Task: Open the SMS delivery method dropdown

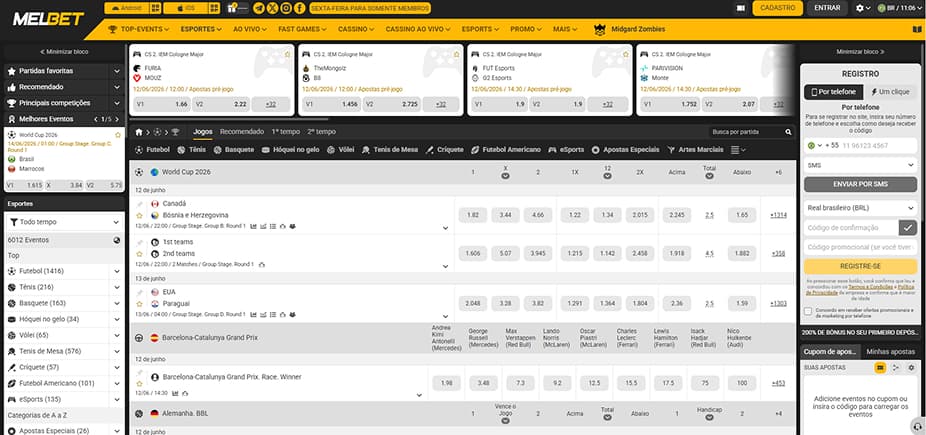Action: (x=860, y=165)
